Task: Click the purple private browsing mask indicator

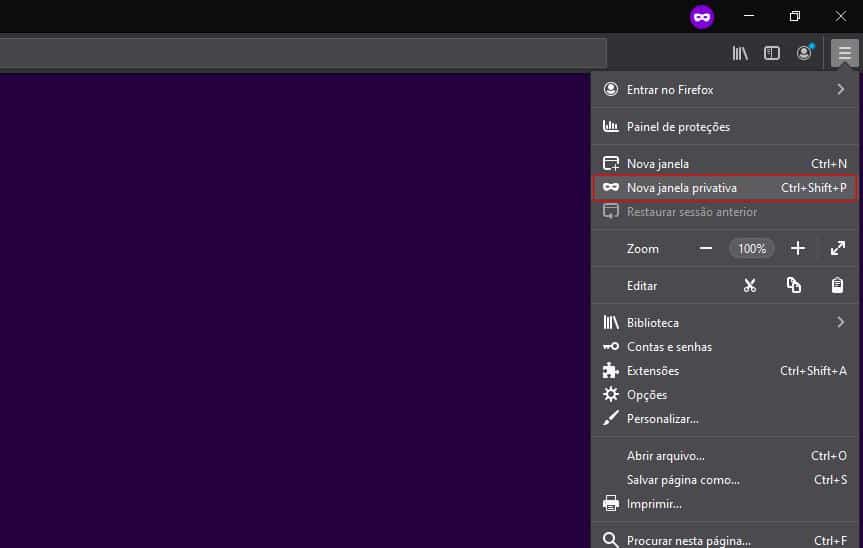Action: coord(702,17)
